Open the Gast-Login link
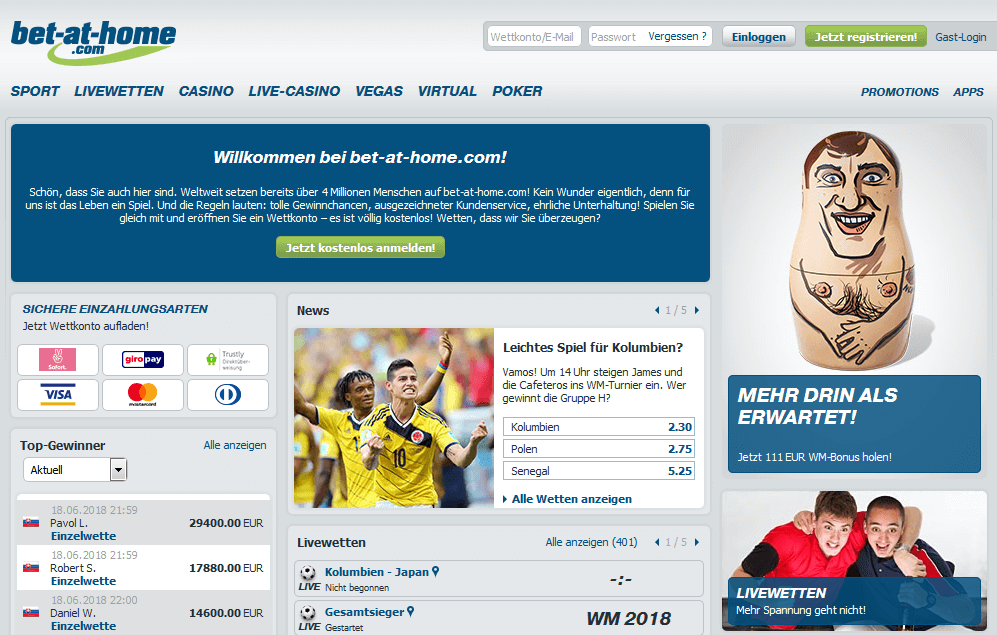Screen dimensions: 997x635 click(961, 37)
